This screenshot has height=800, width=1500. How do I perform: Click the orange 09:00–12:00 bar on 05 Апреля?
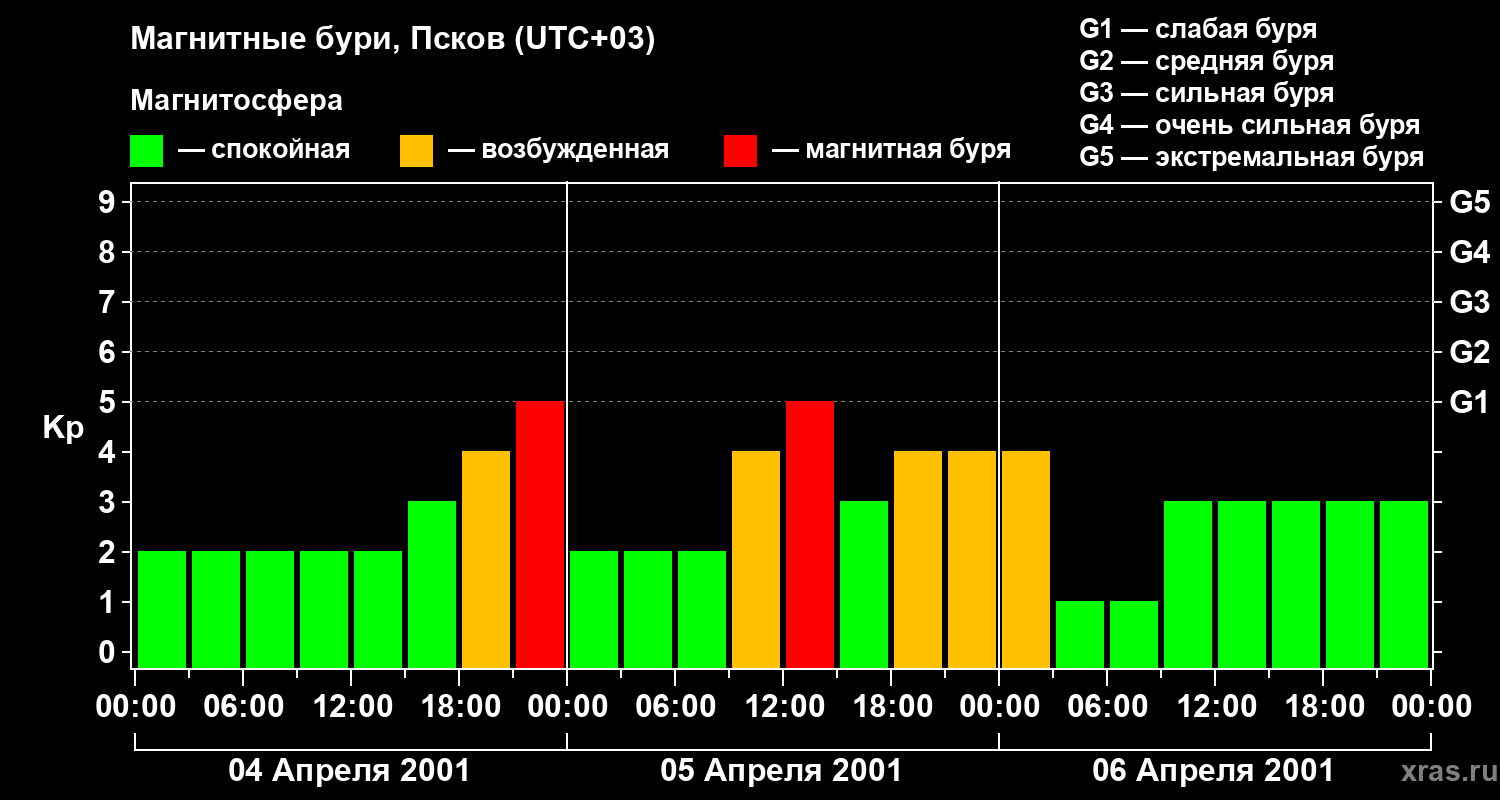coord(756,560)
